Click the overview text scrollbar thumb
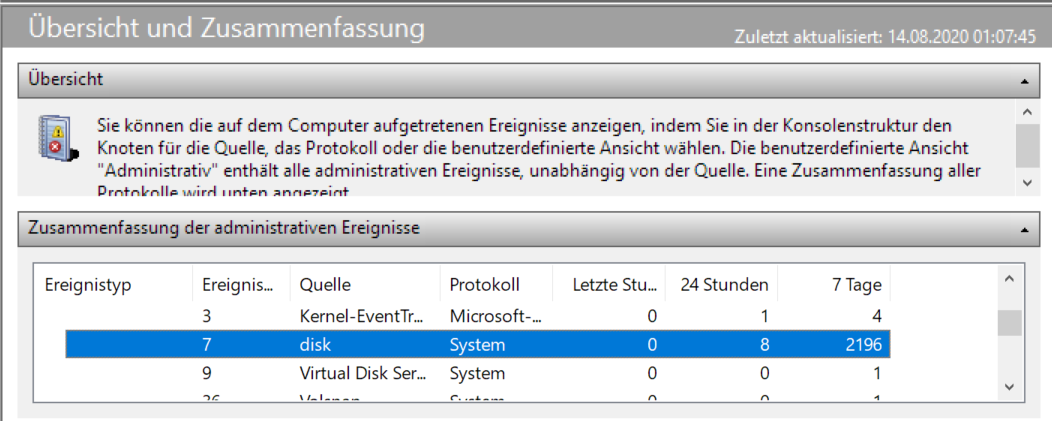The width and height of the screenshot is (1052, 421). tap(1024, 145)
